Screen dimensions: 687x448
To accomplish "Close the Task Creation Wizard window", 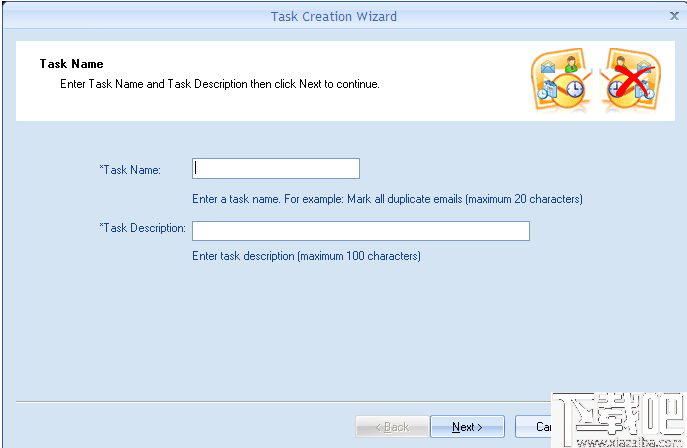I will [x=674, y=16].
